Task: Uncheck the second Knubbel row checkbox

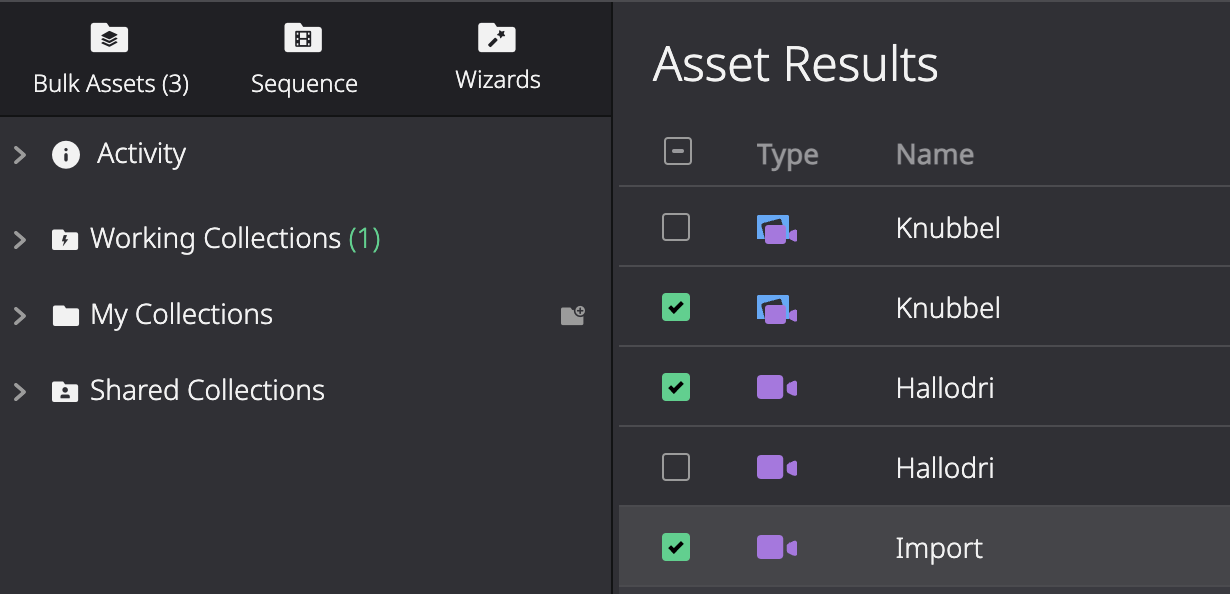Action: [676, 307]
